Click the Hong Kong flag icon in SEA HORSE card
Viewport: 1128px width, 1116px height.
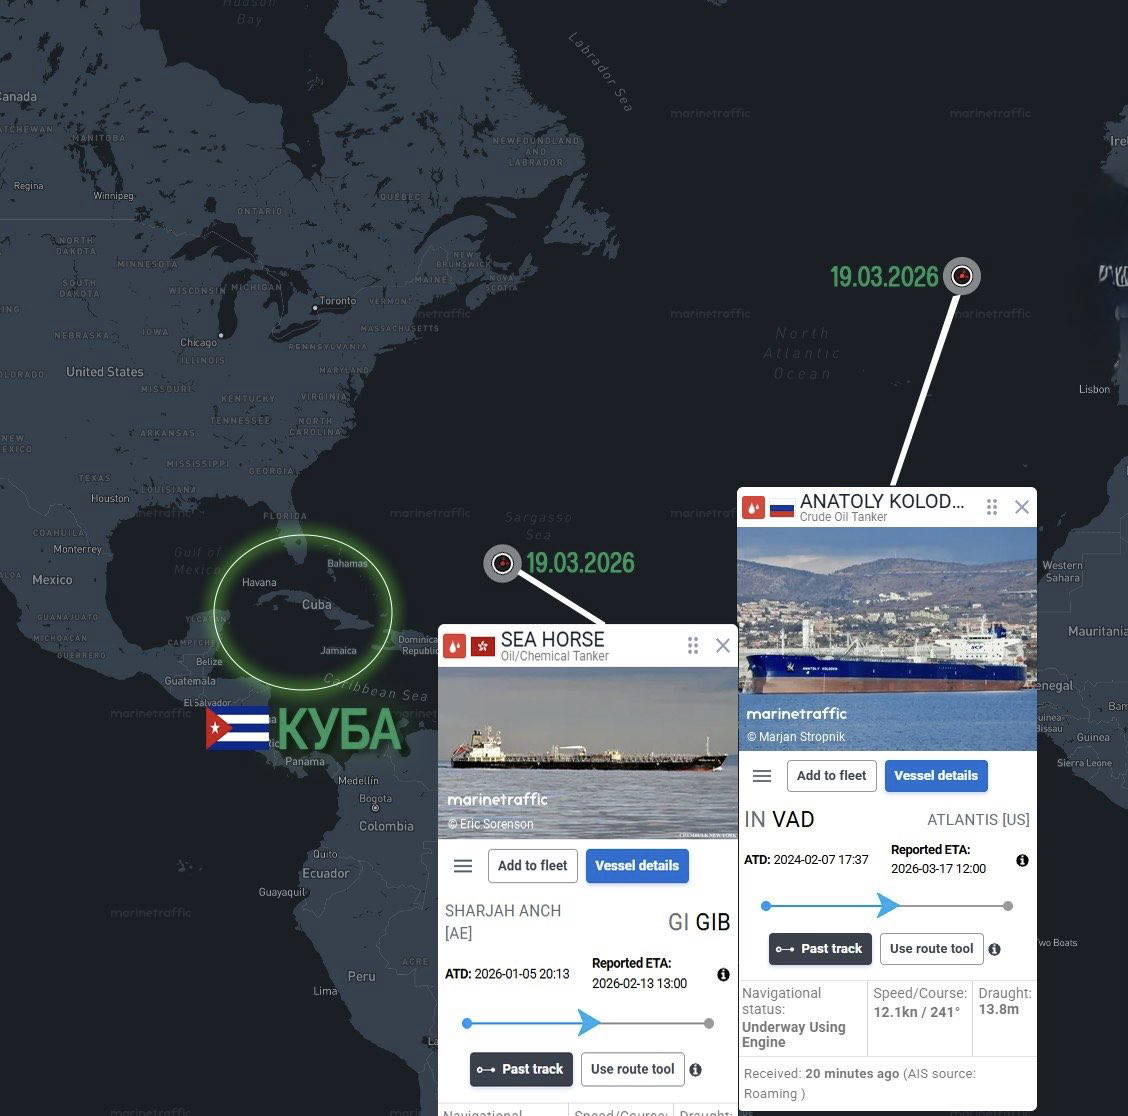pos(483,646)
